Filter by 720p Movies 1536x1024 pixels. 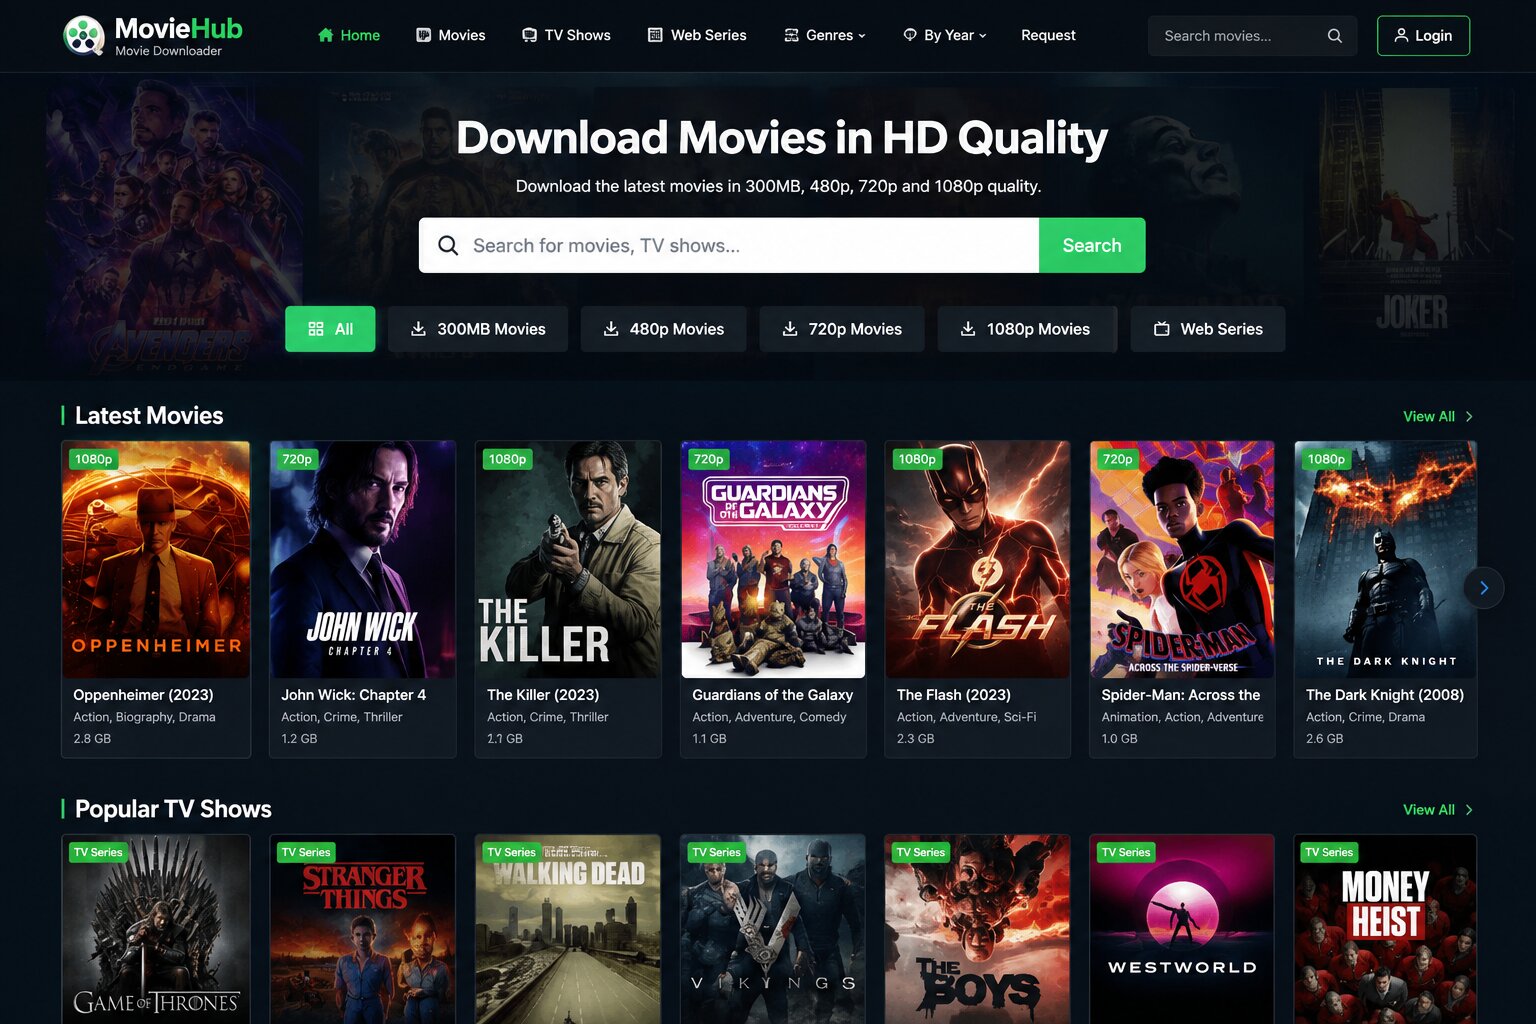tap(842, 329)
